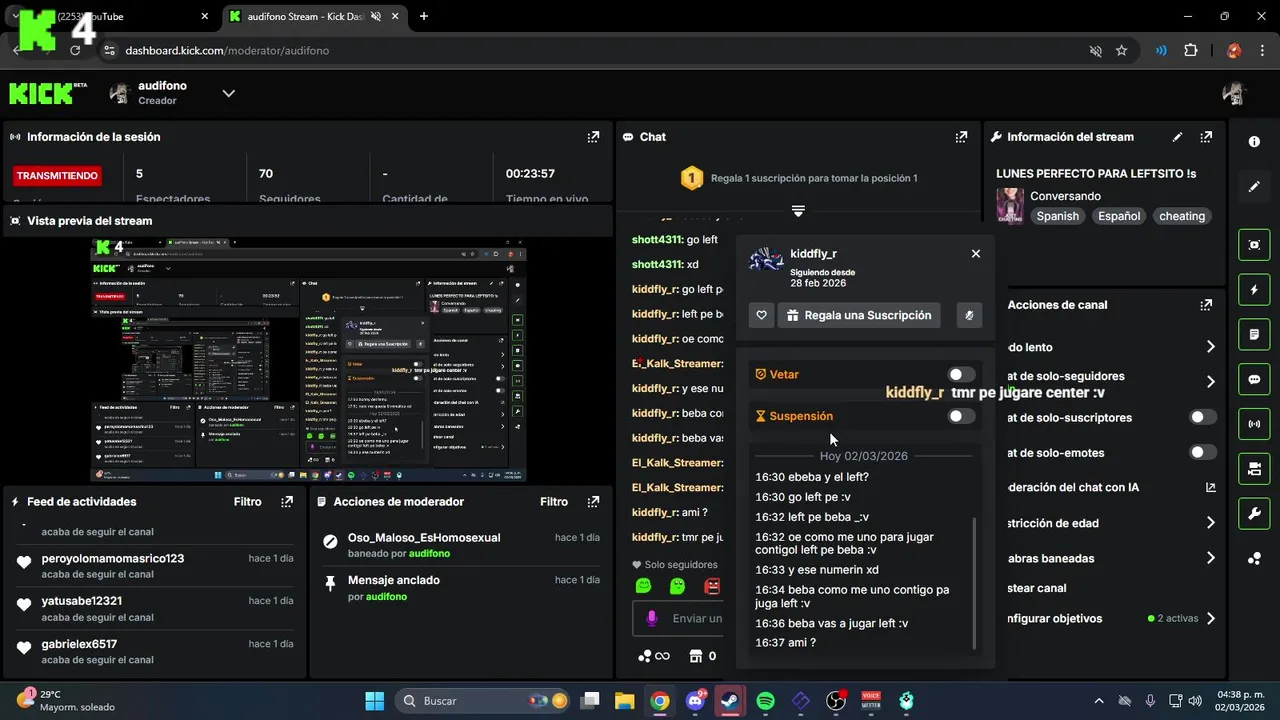
Task: Open Steam from the taskbar
Action: point(730,701)
